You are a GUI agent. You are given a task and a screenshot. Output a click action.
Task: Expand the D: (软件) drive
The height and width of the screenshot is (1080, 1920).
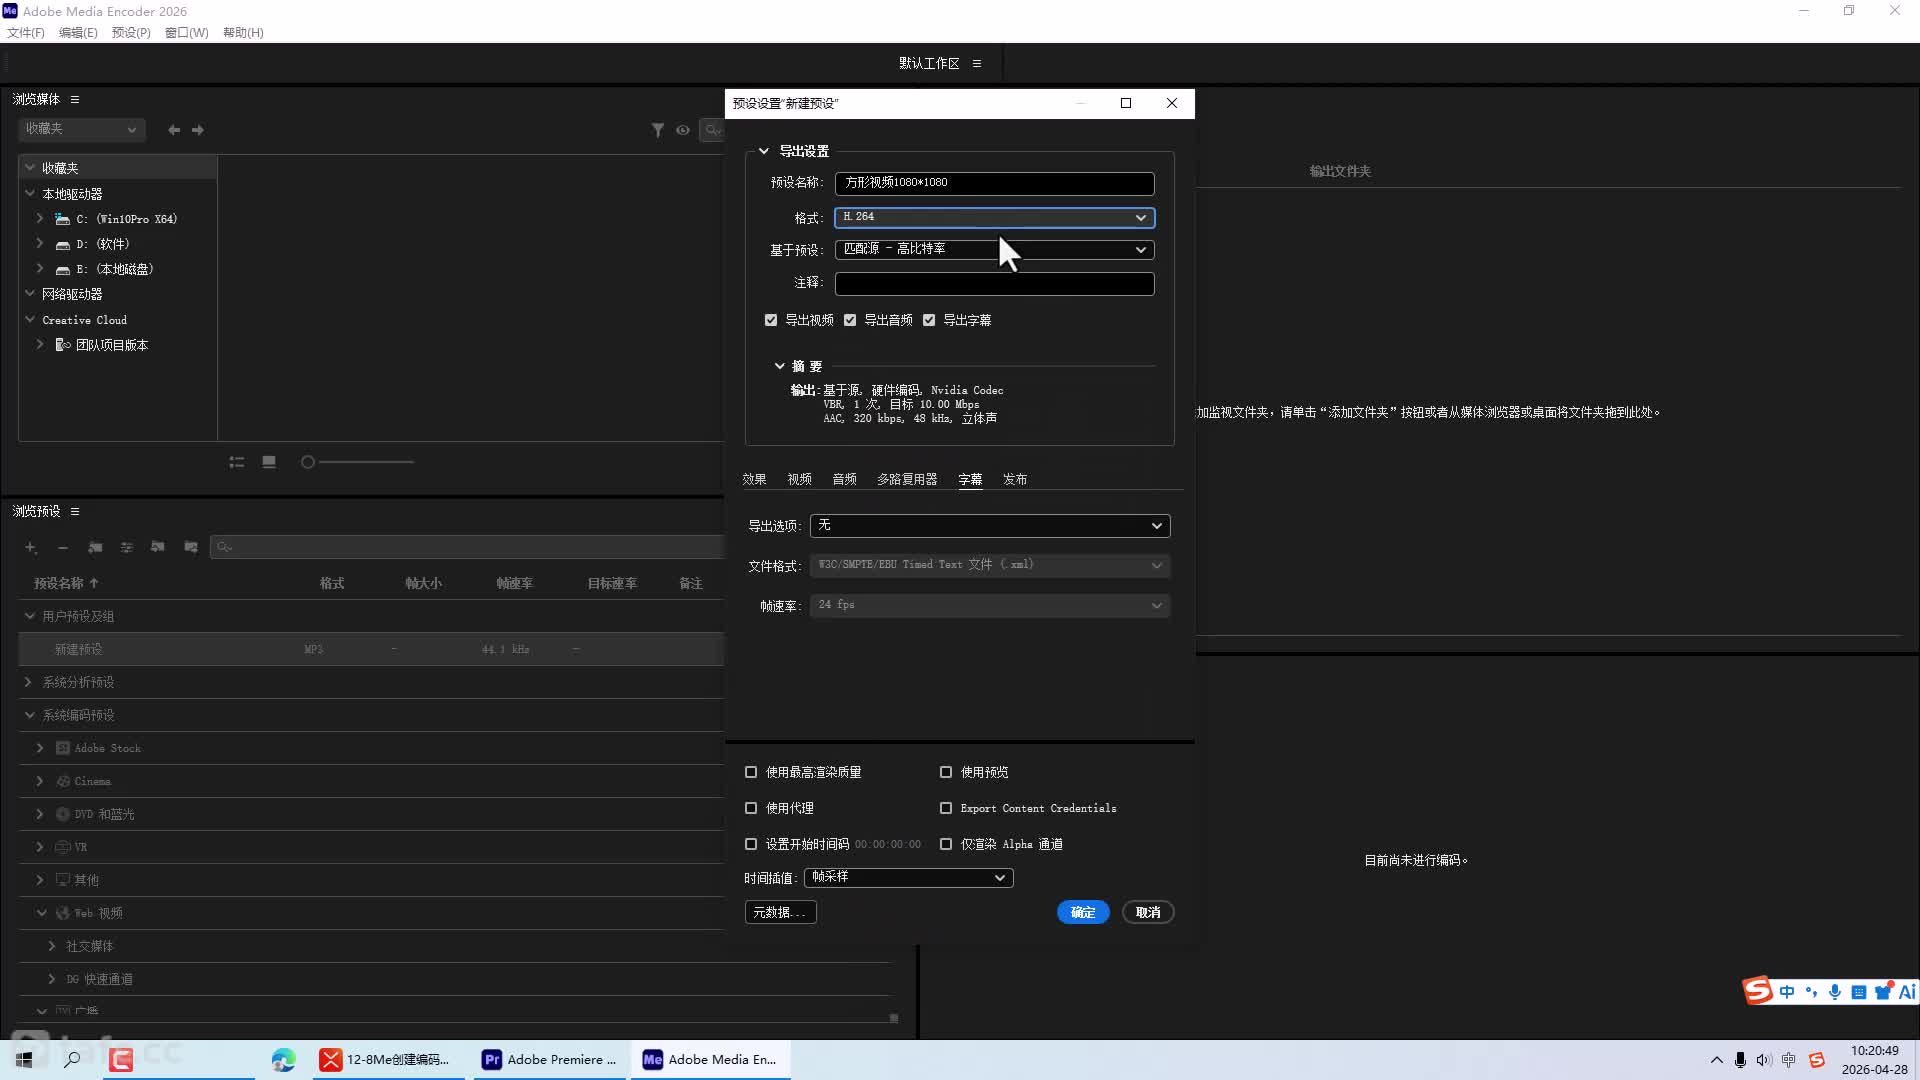40,244
